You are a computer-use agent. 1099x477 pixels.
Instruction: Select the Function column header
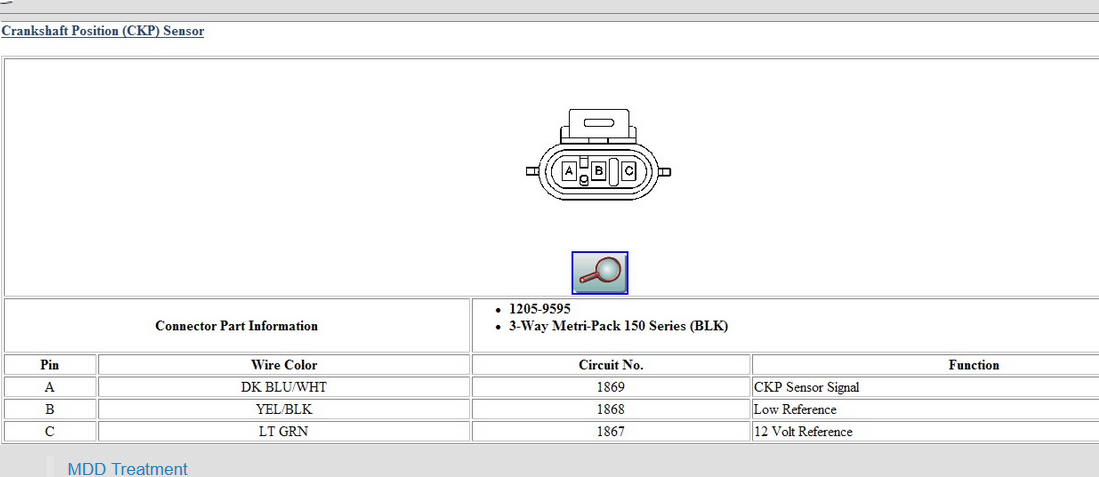[x=926, y=365]
